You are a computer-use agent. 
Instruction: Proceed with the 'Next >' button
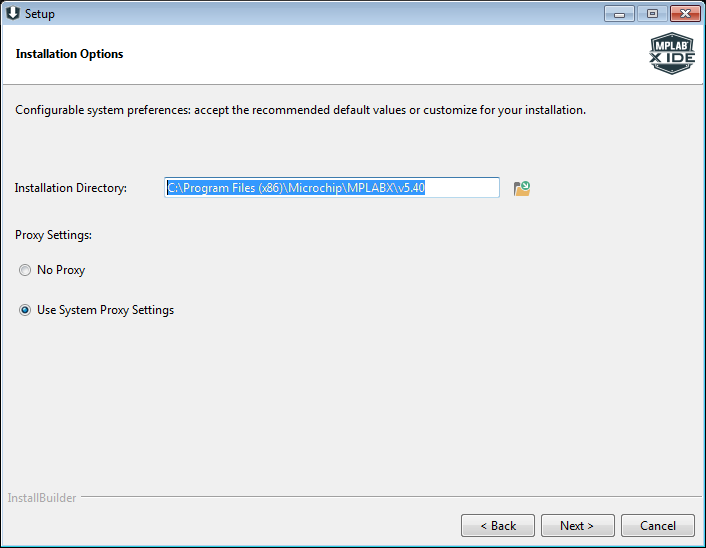point(577,525)
